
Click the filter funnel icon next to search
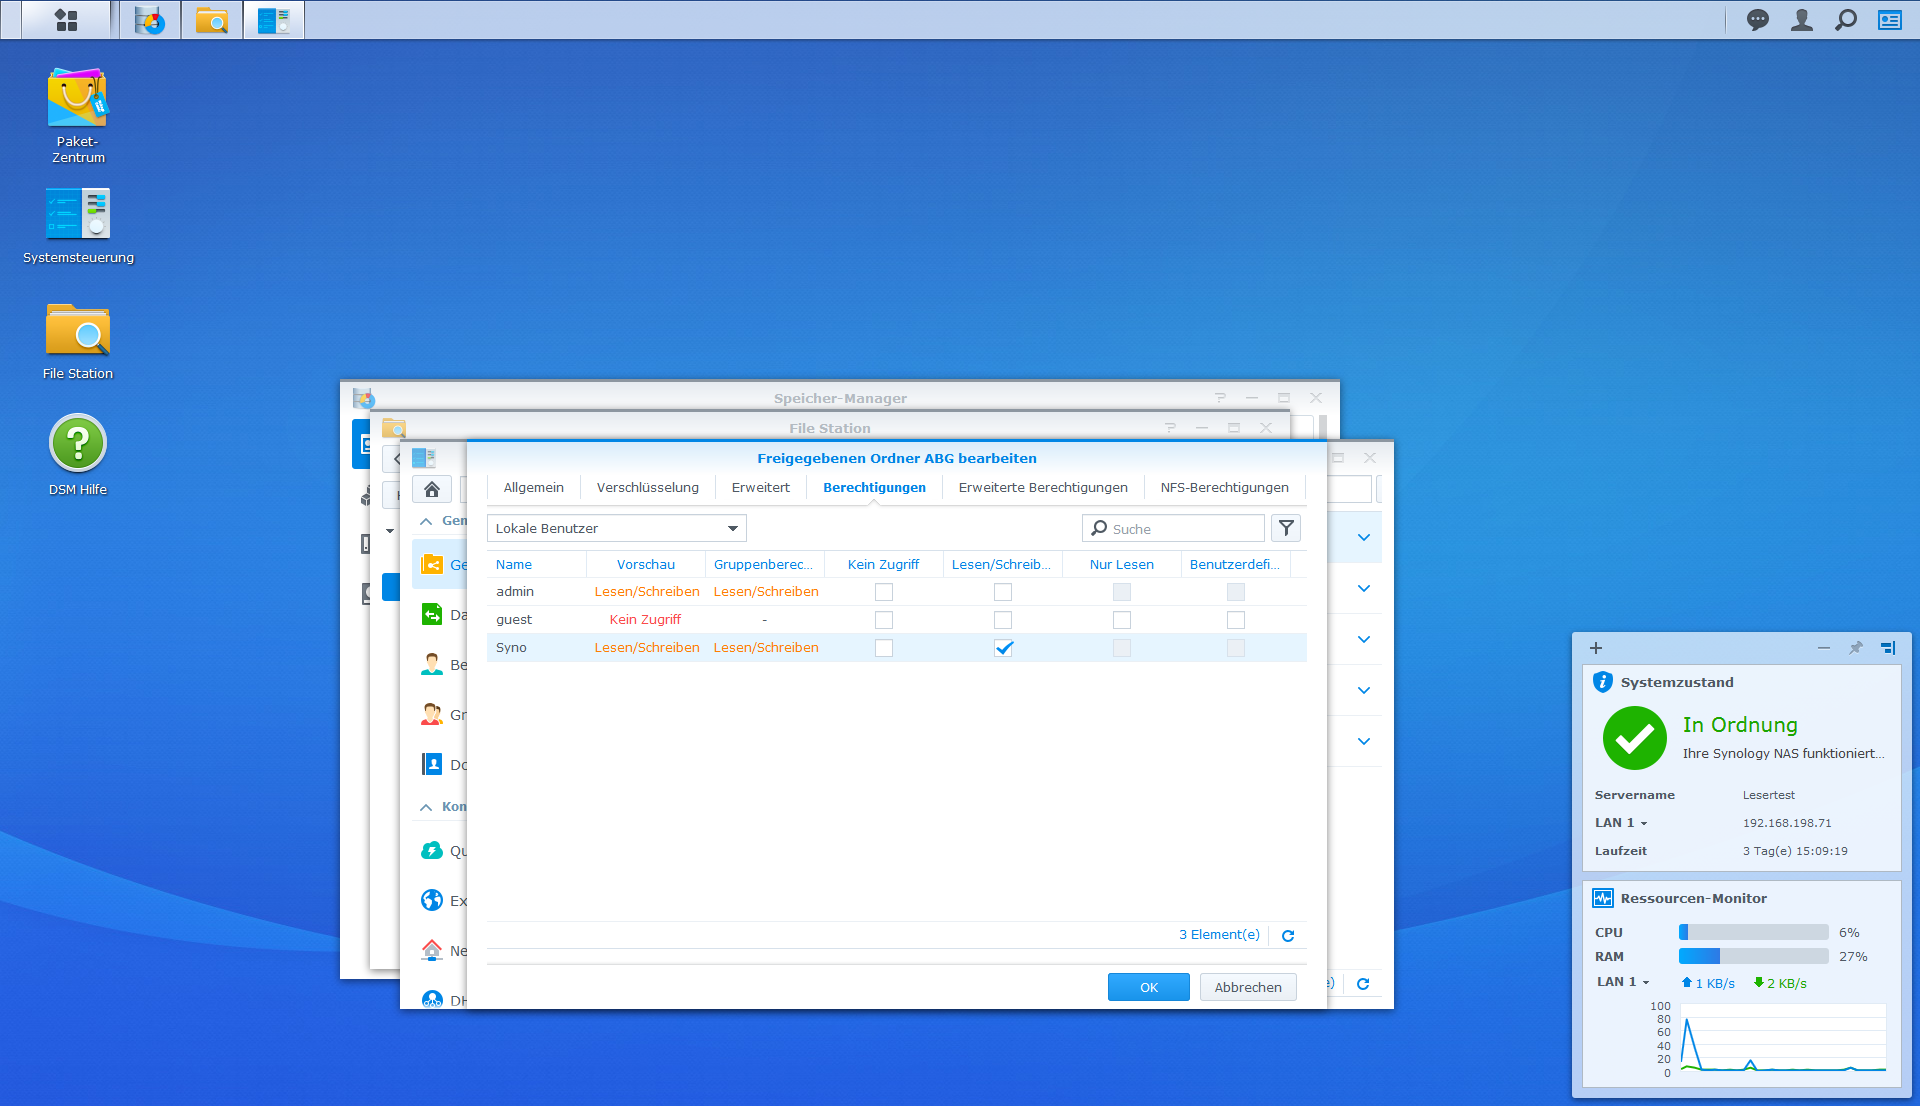click(1286, 528)
